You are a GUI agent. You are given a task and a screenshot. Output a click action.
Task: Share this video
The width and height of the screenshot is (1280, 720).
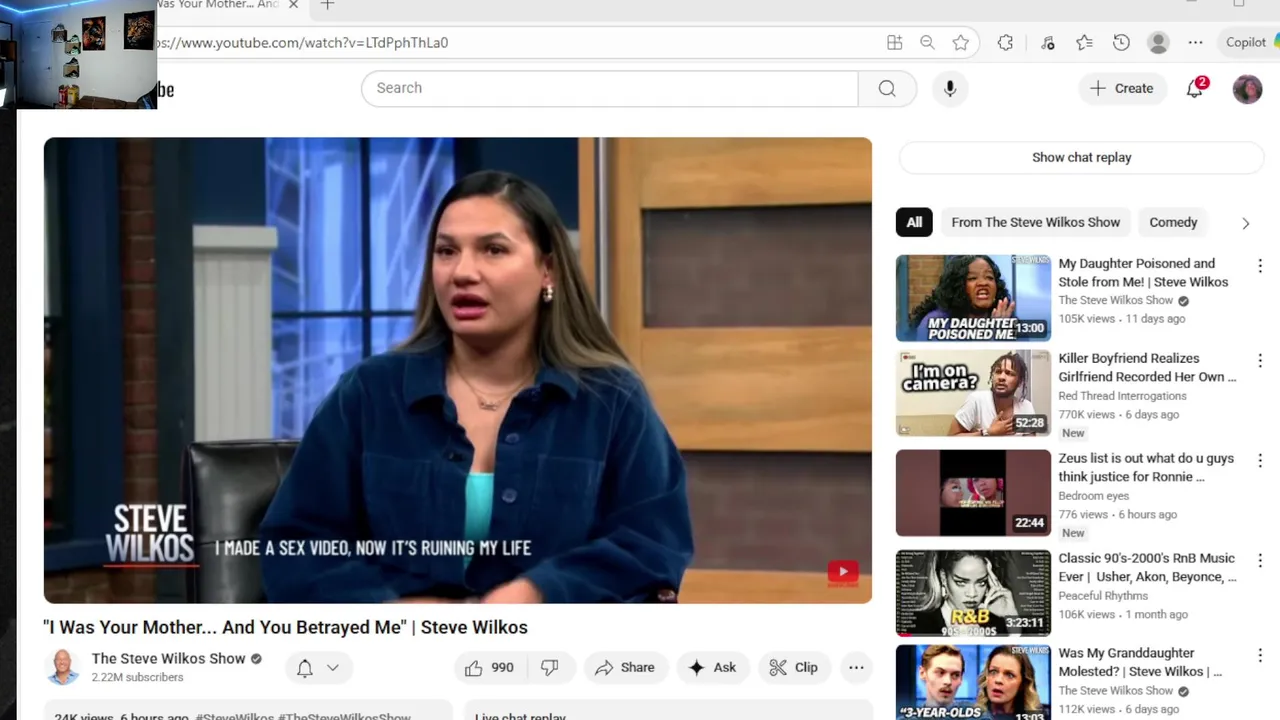click(624, 668)
